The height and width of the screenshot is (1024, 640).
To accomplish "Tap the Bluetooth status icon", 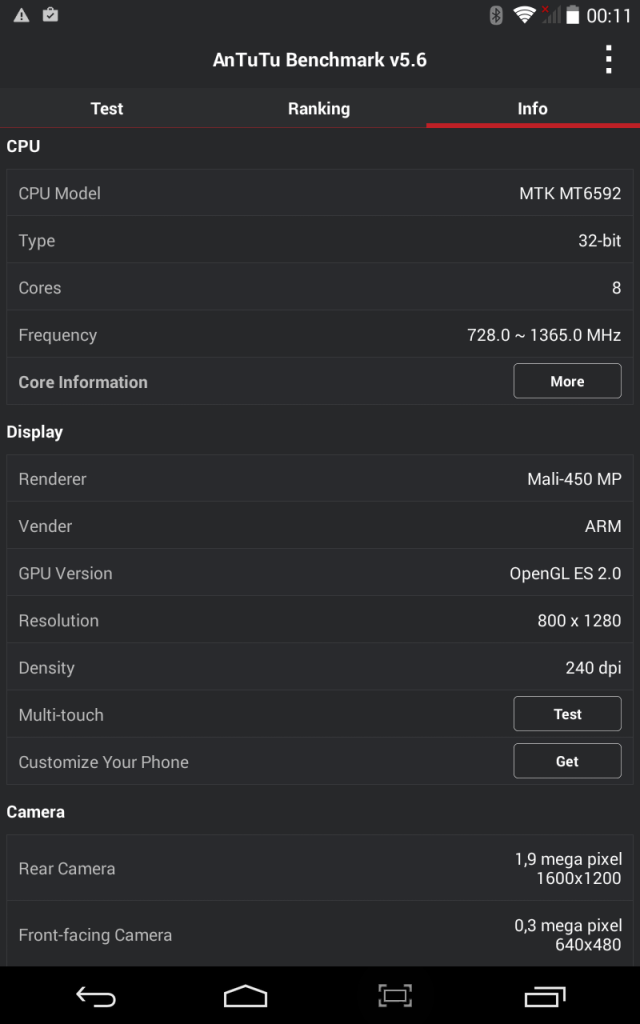I will click(496, 15).
